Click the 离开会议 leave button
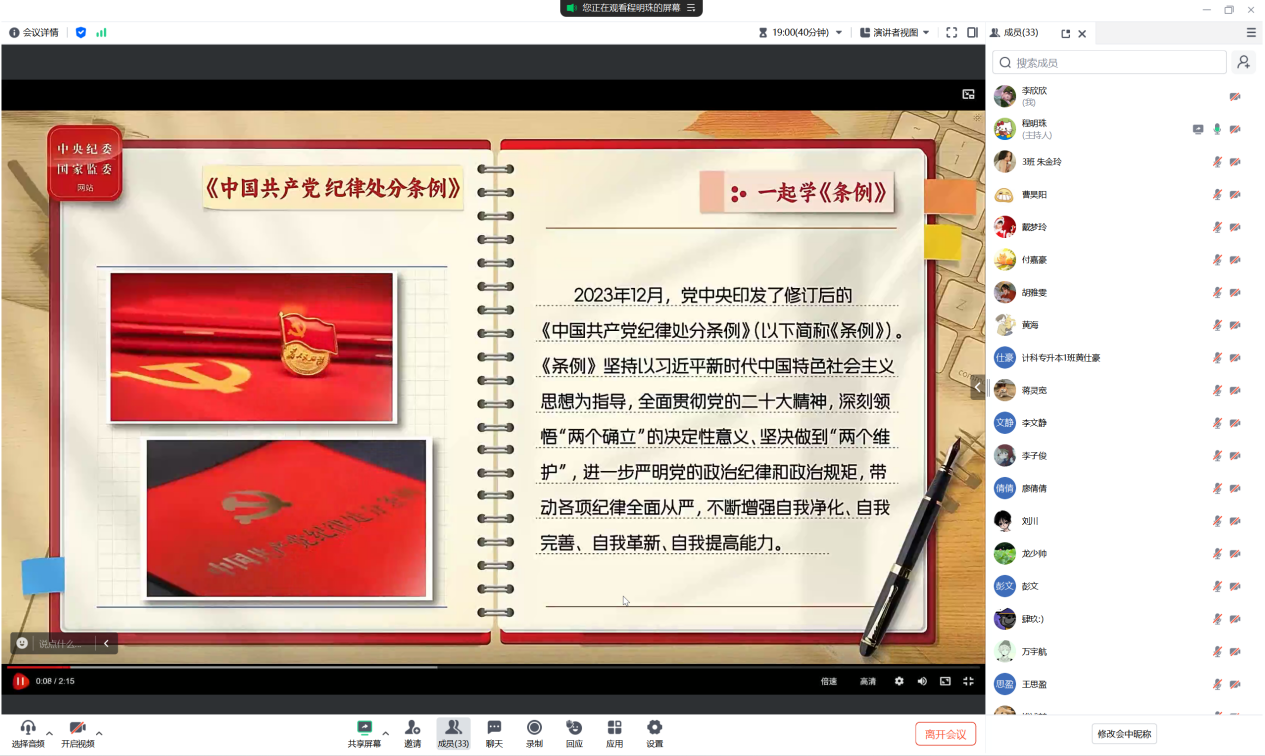Image resolution: width=1265 pixels, height=756 pixels. (945, 734)
